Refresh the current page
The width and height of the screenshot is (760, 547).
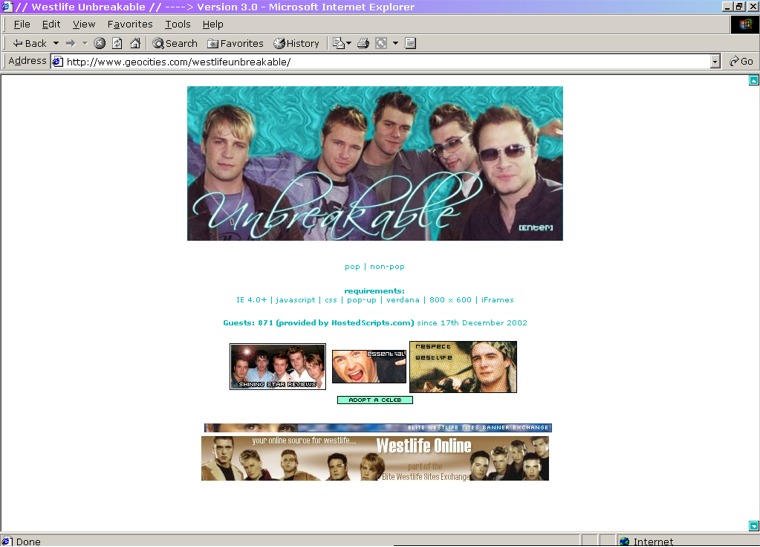point(117,43)
